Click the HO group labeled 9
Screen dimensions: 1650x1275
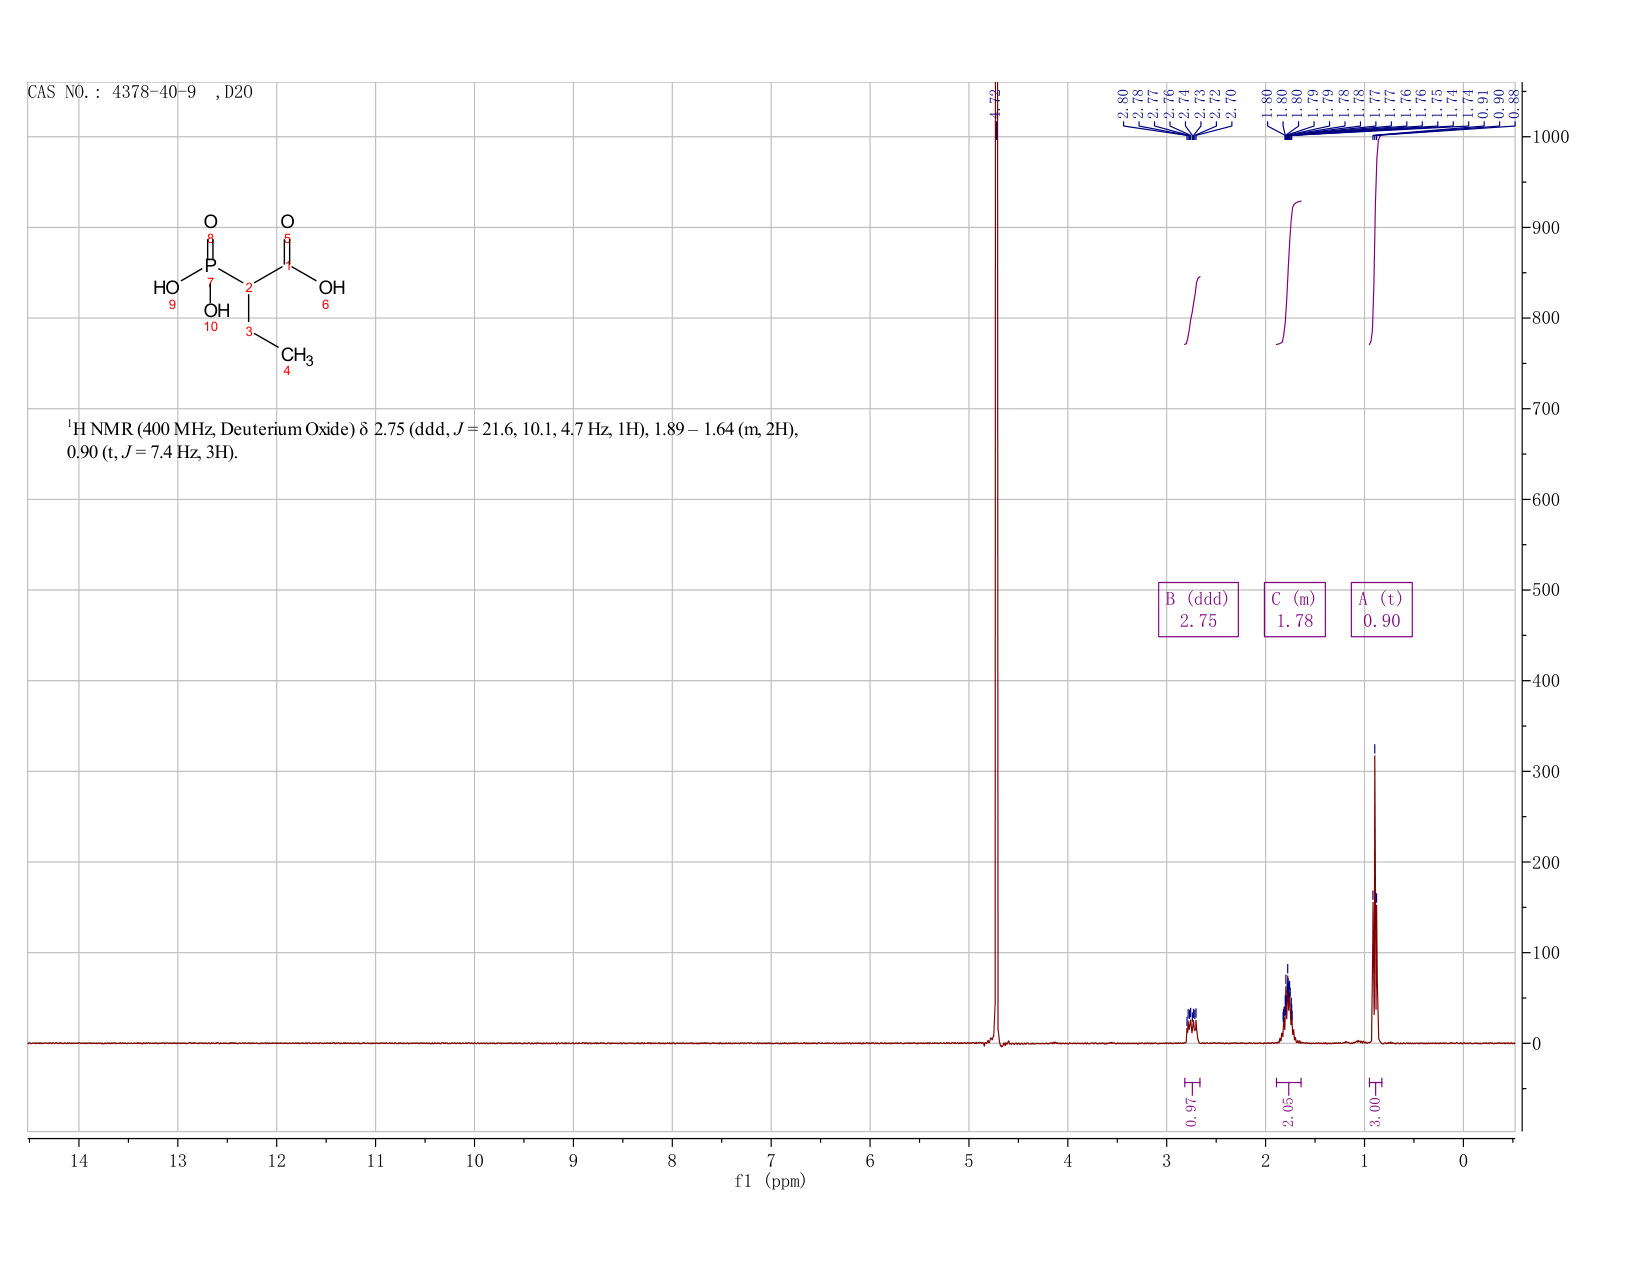point(166,288)
